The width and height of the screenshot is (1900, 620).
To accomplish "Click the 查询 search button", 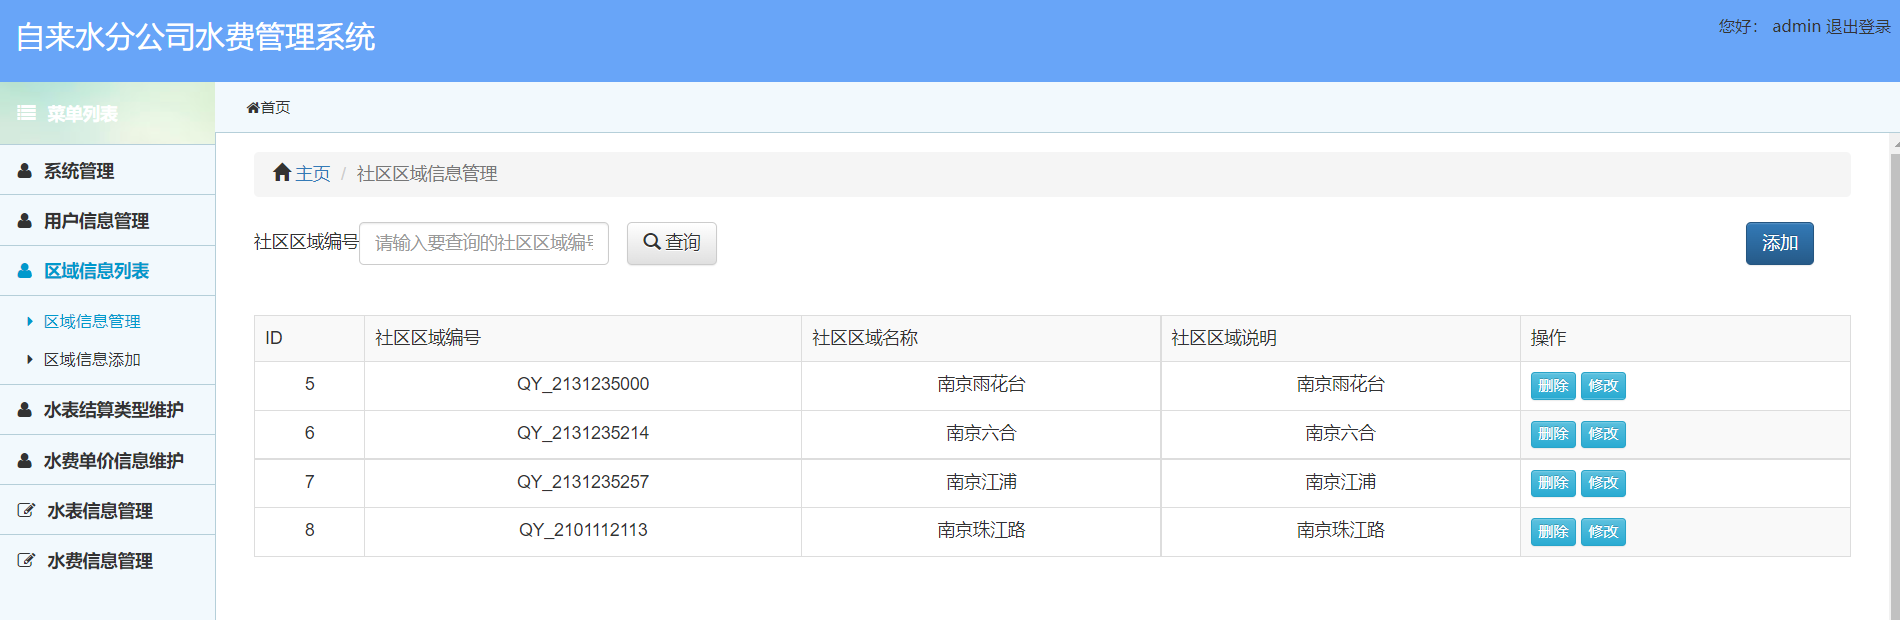I will click(x=672, y=243).
